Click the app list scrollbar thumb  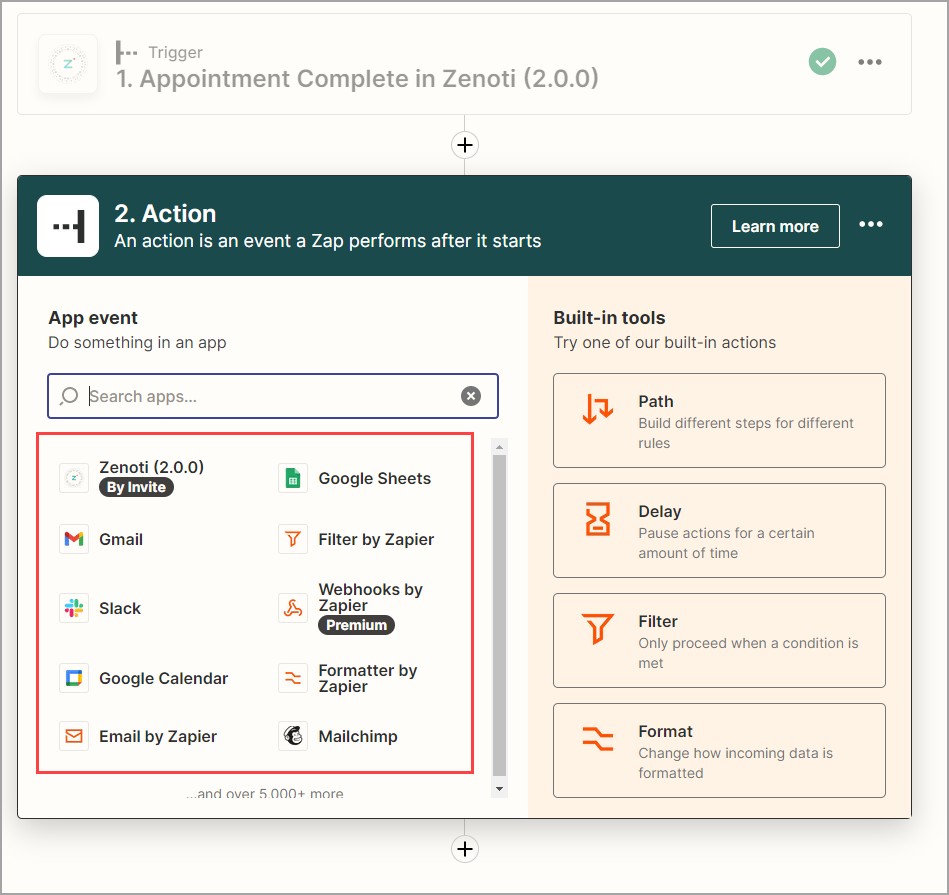tap(499, 615)
